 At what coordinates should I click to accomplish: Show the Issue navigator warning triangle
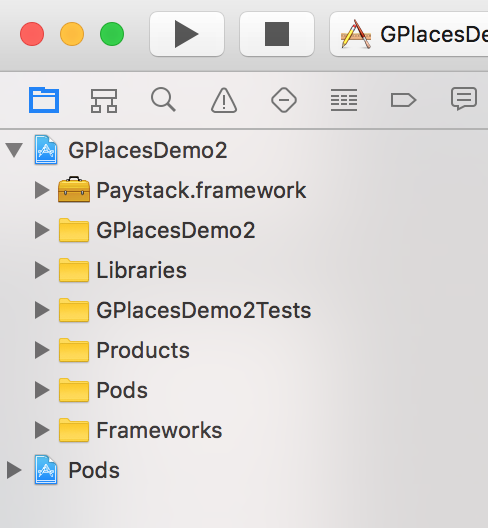[224, 100]
